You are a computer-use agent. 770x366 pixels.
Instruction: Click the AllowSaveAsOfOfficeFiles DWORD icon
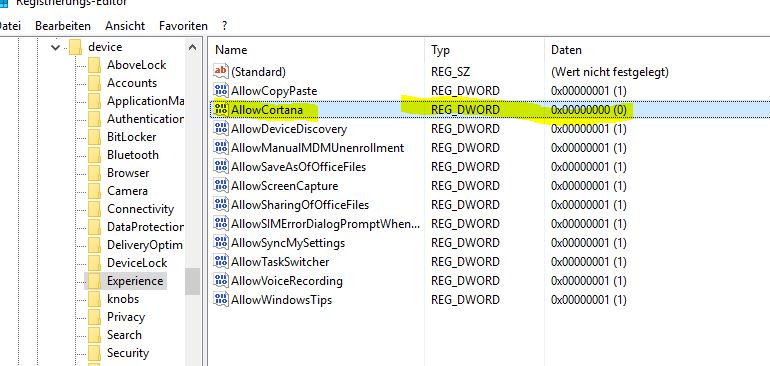(x=221, y=167)
